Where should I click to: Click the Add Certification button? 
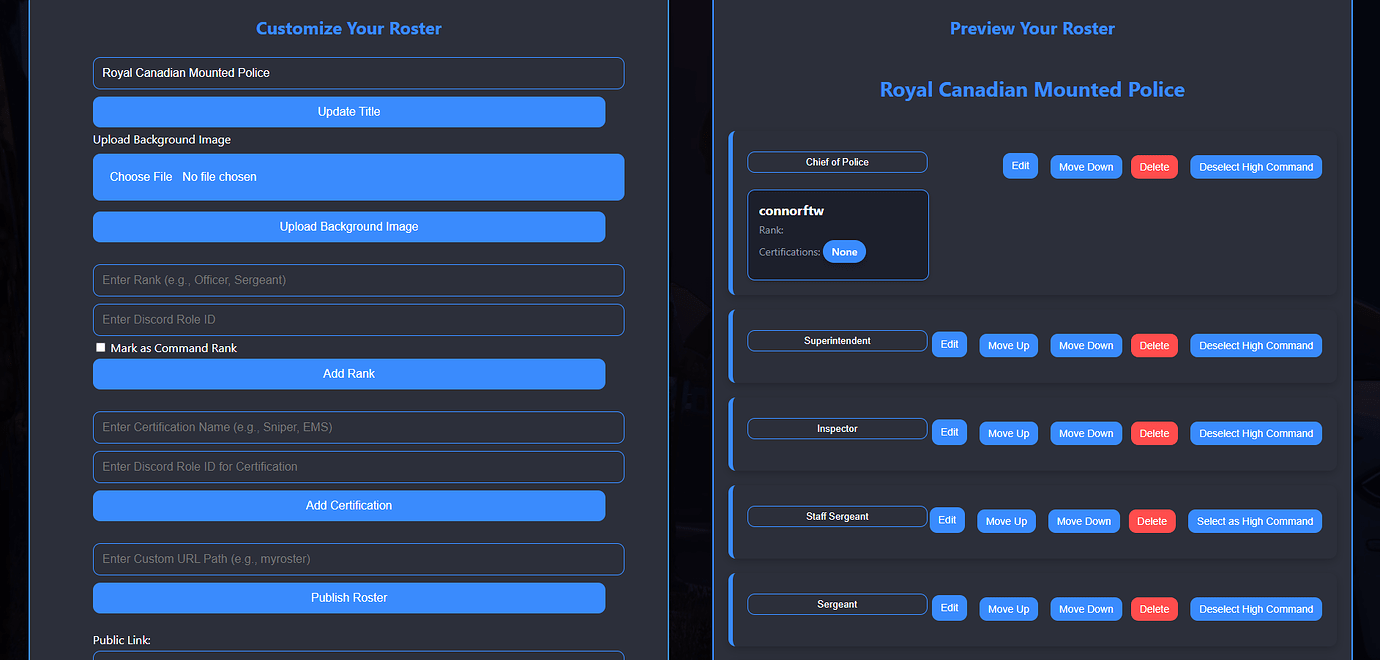pyautogui.click(x=348, y=505)
